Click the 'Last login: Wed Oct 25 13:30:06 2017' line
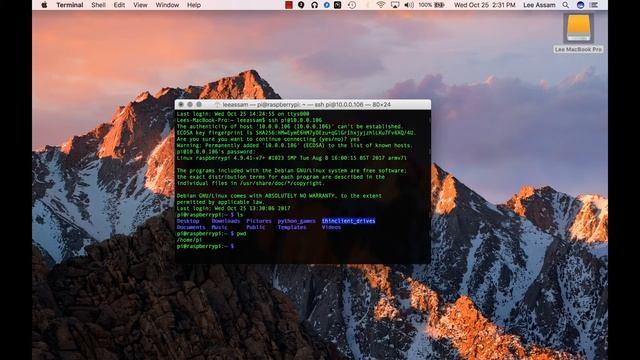The width and height of the screenshot is (640, 360). [x=233, y=208]
